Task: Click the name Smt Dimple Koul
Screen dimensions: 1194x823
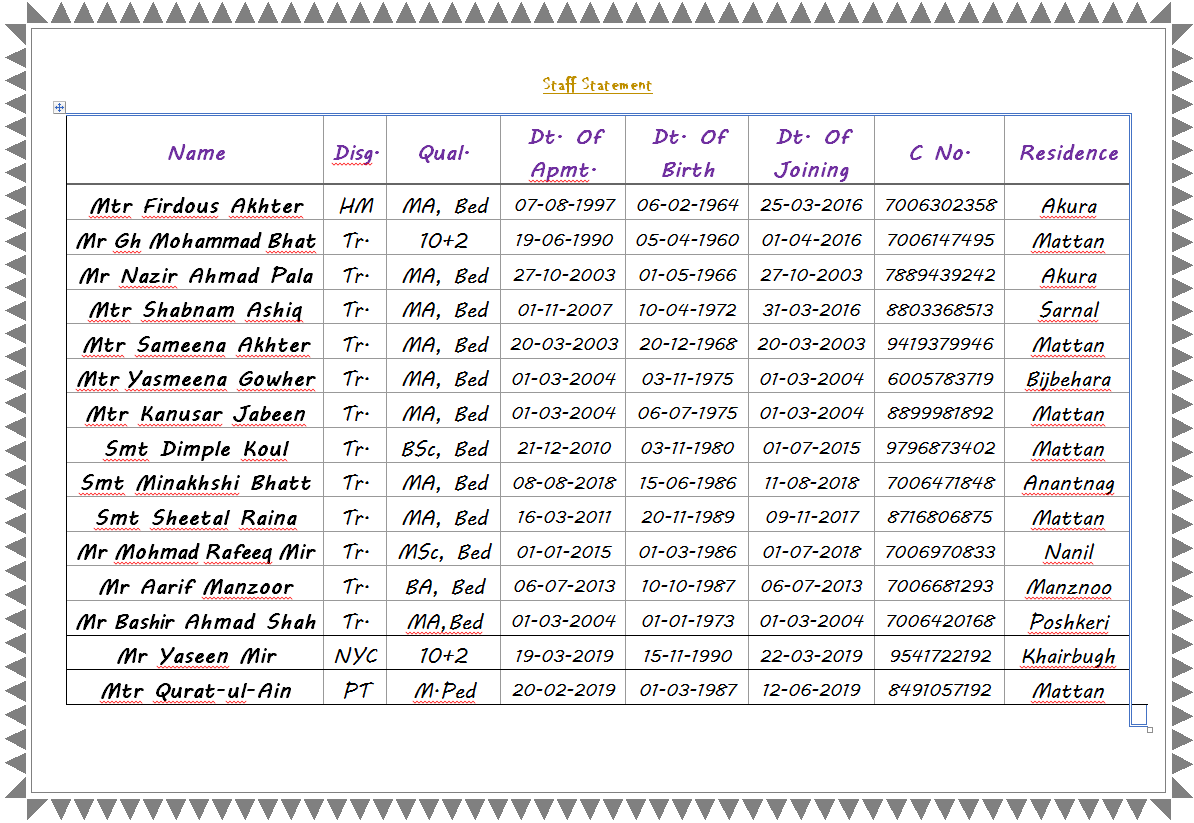Action: [x=196, y=449]
